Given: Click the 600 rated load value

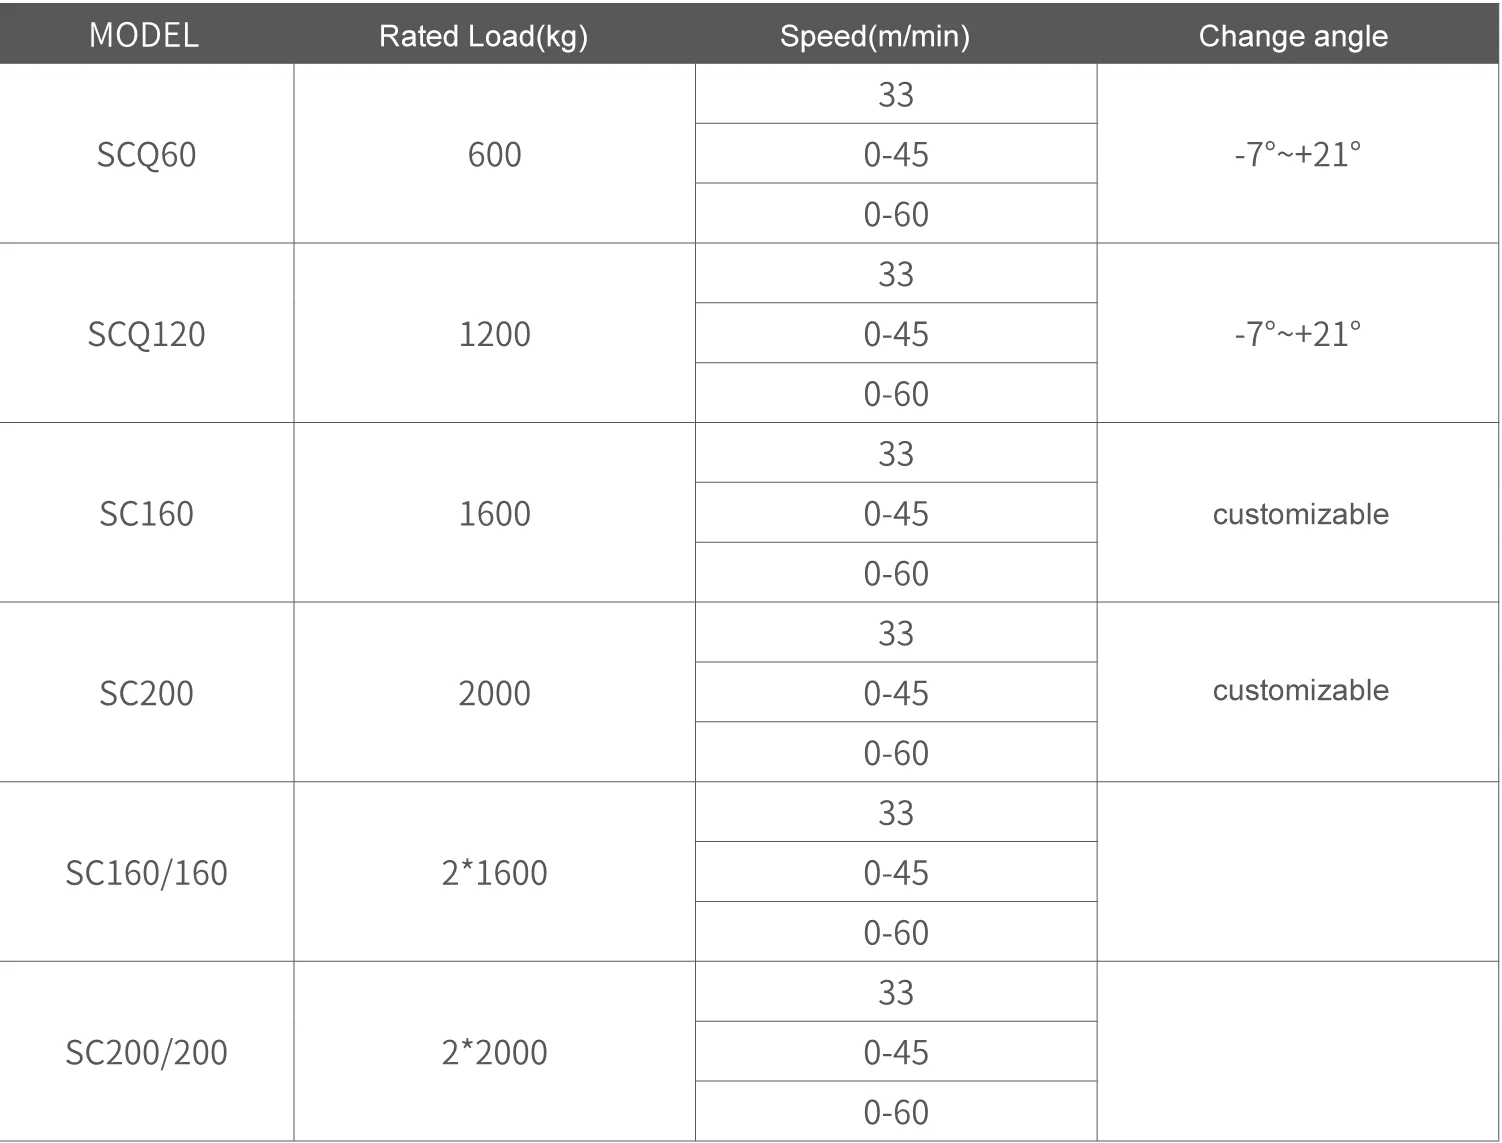Looking at the screenshot, I should 494,155.
